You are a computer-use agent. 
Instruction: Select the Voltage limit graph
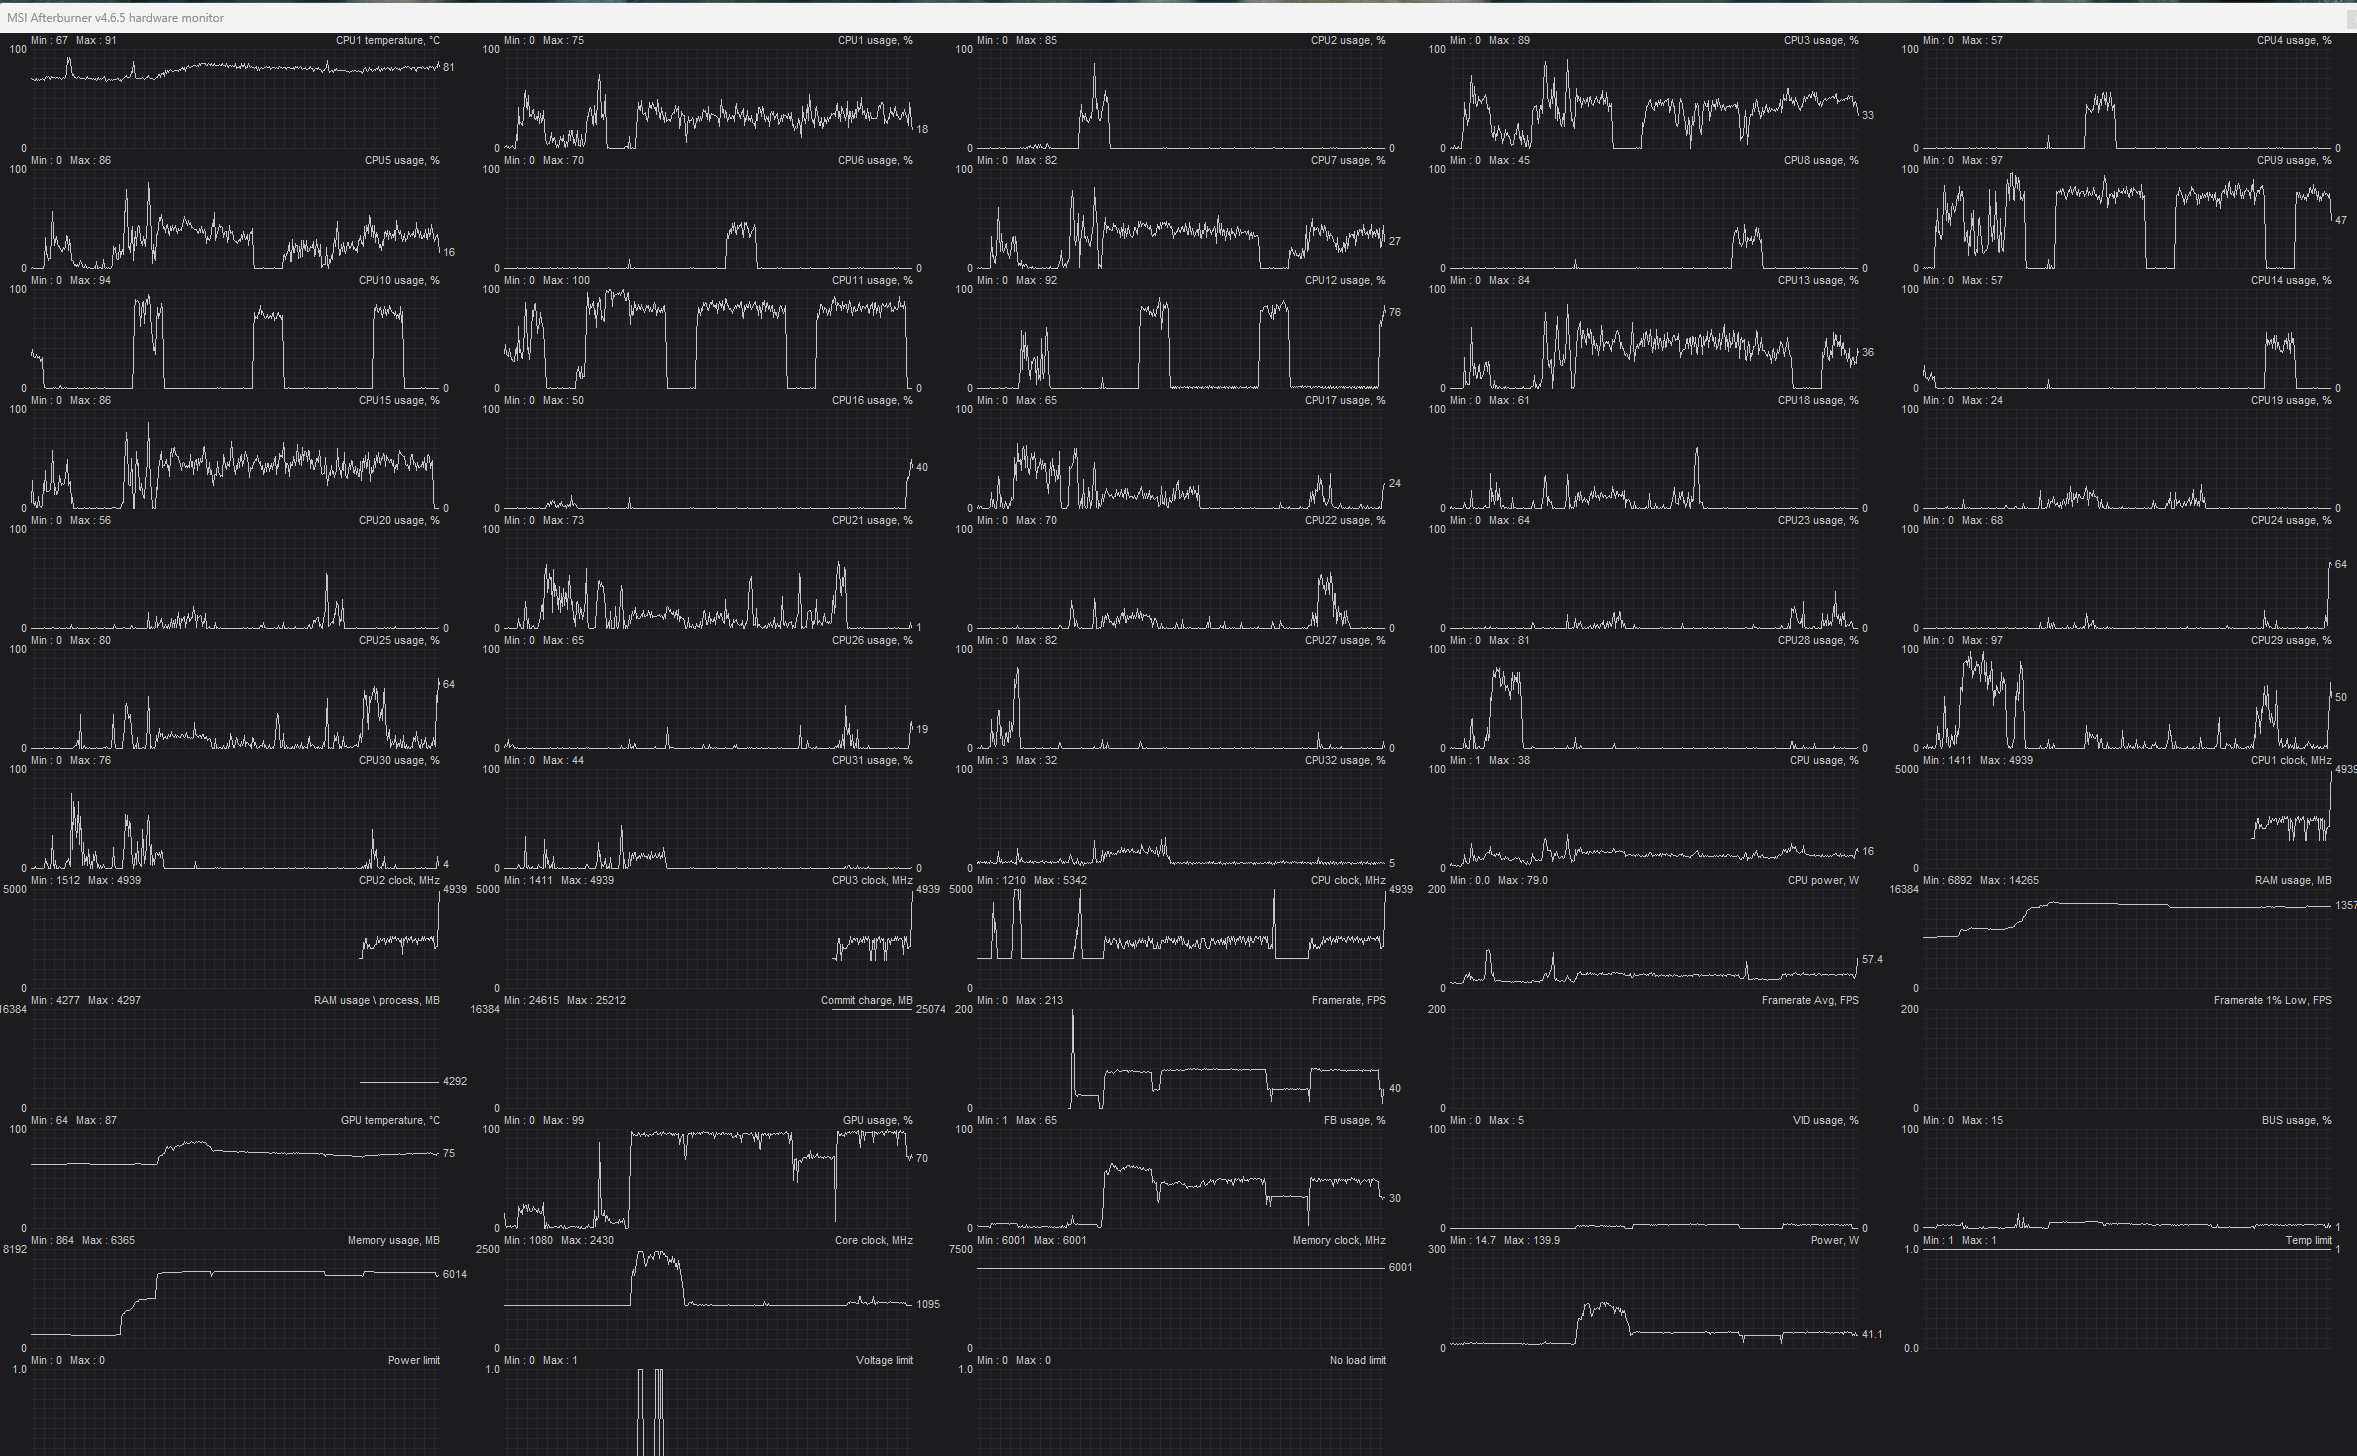point(707,1412)
